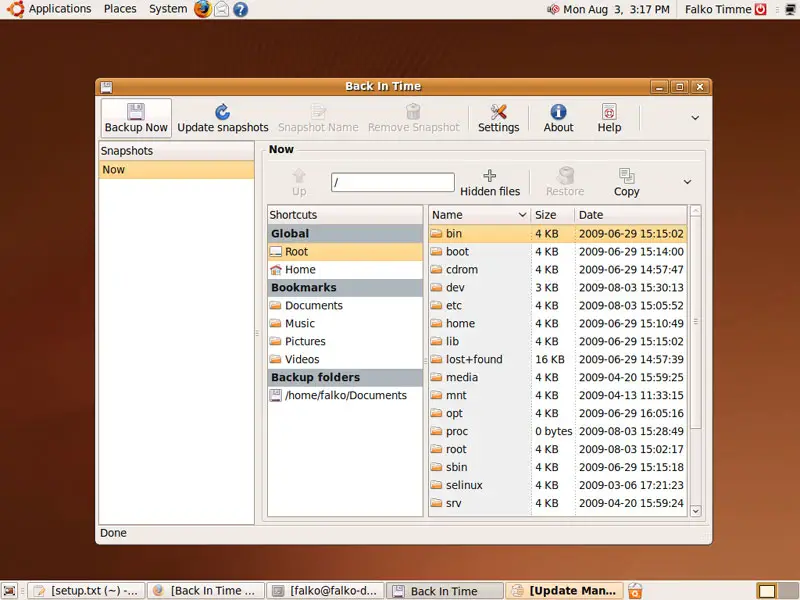Launch the mail client panel icon
This screenshot has height=600, width=800.
tap(221, 9)
